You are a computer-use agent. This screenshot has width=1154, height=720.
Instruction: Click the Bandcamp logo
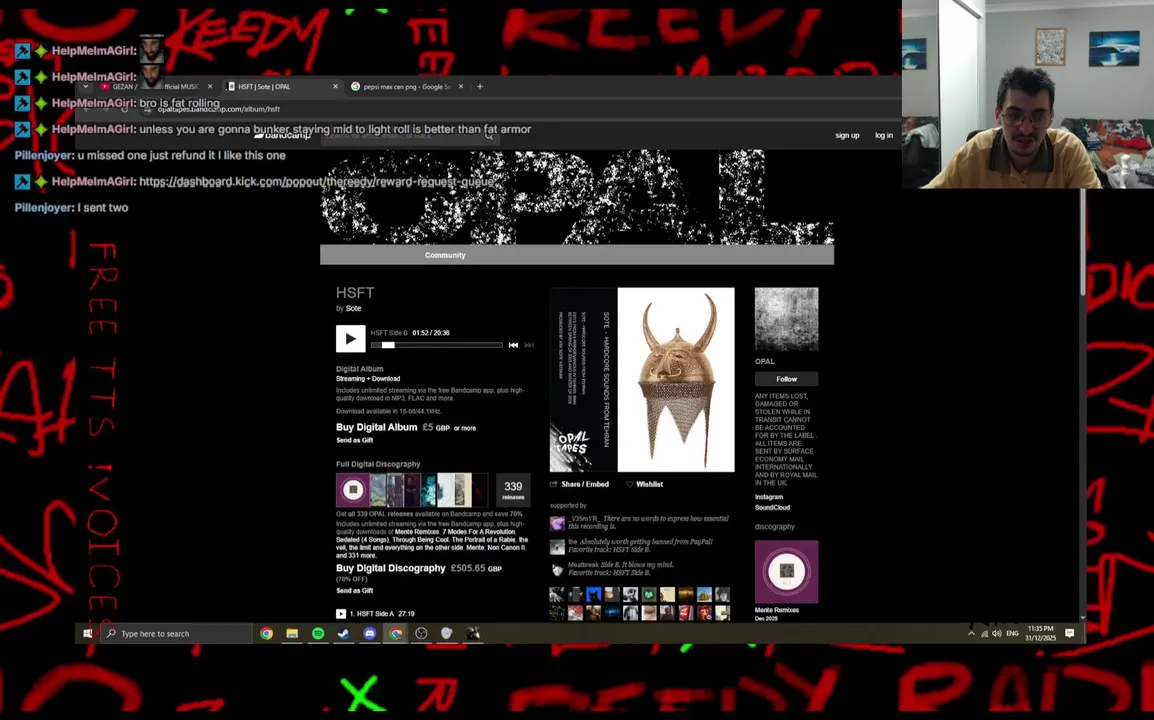[x=283, y=135]
